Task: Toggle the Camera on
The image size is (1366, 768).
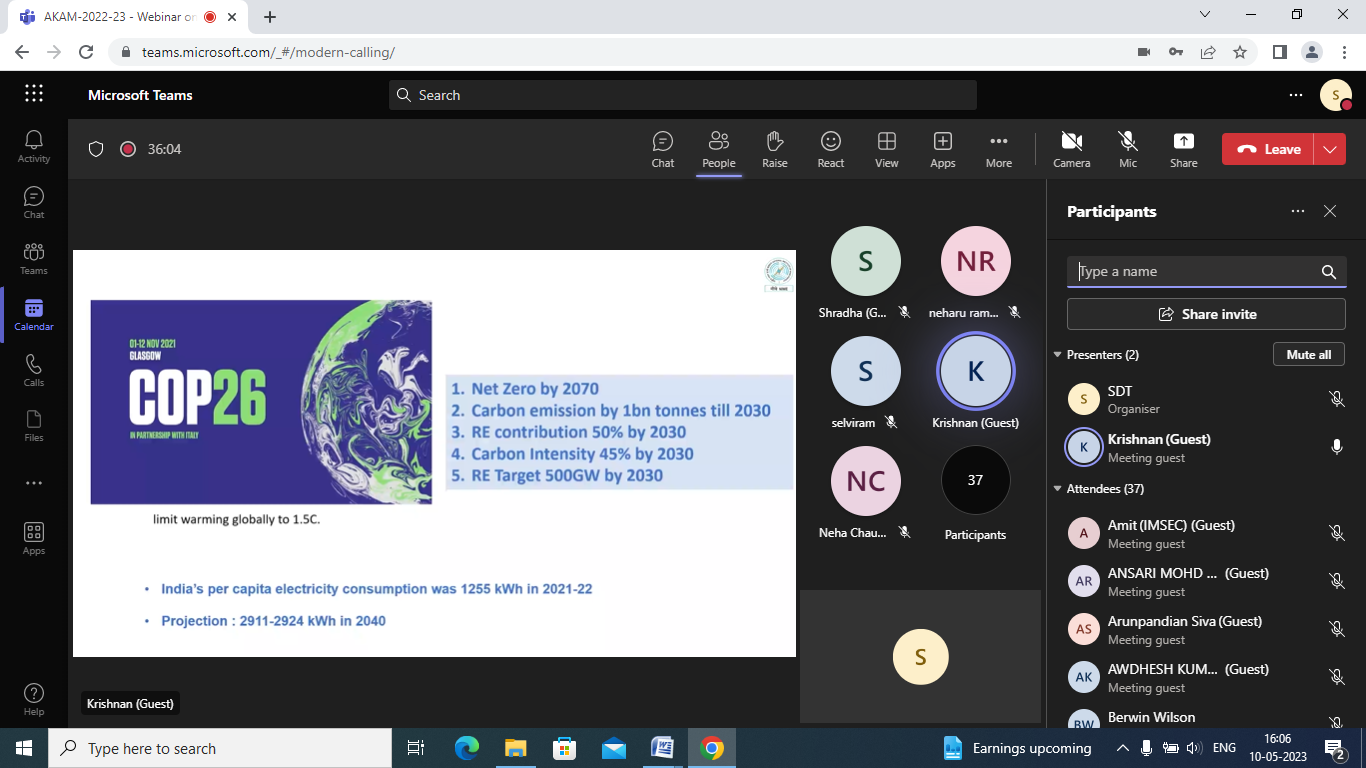Action: pos(1071,149)
